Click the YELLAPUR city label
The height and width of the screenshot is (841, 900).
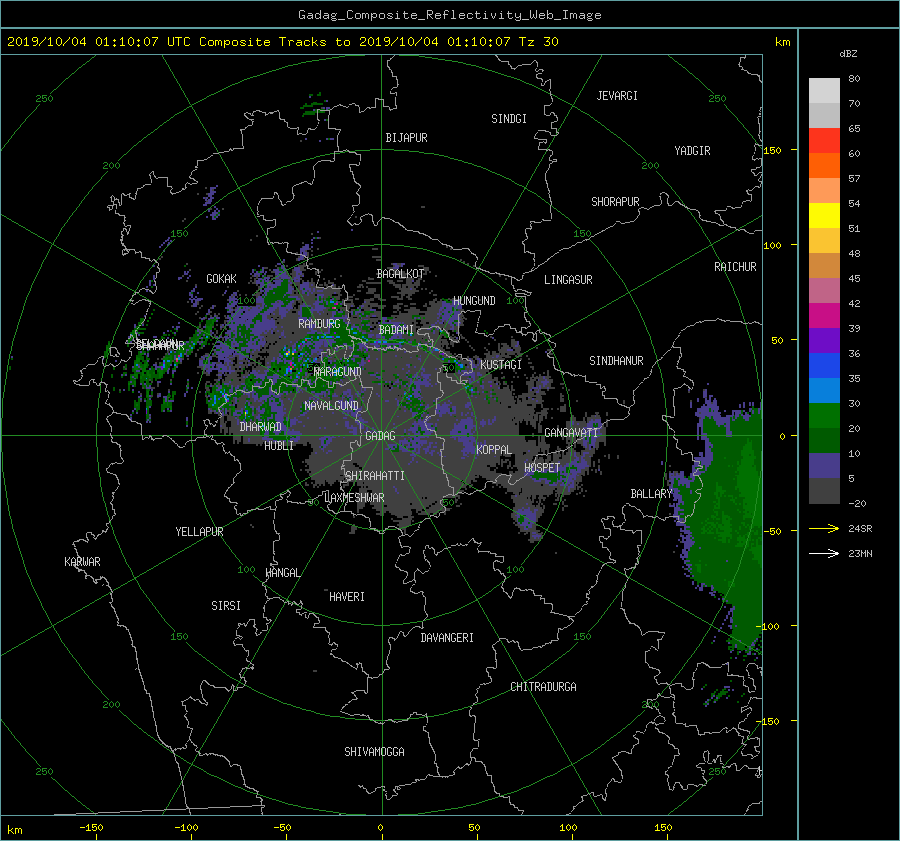click(199, 532)
